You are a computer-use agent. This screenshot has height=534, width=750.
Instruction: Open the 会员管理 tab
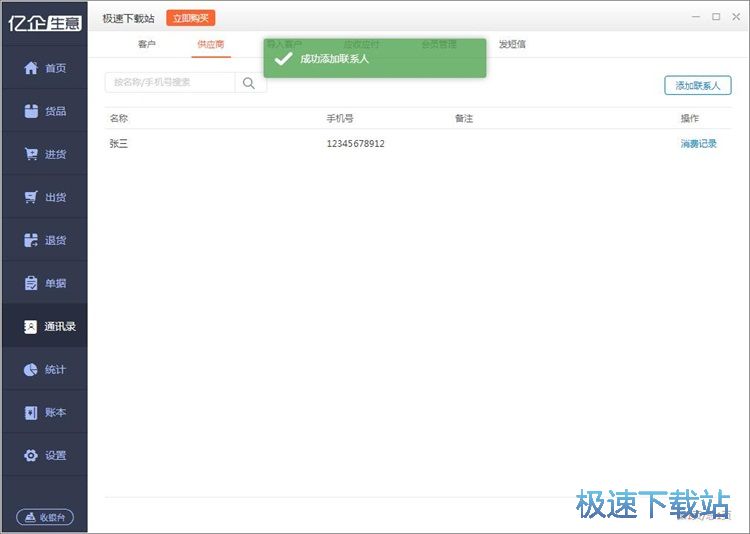click(x=439, y=44)
